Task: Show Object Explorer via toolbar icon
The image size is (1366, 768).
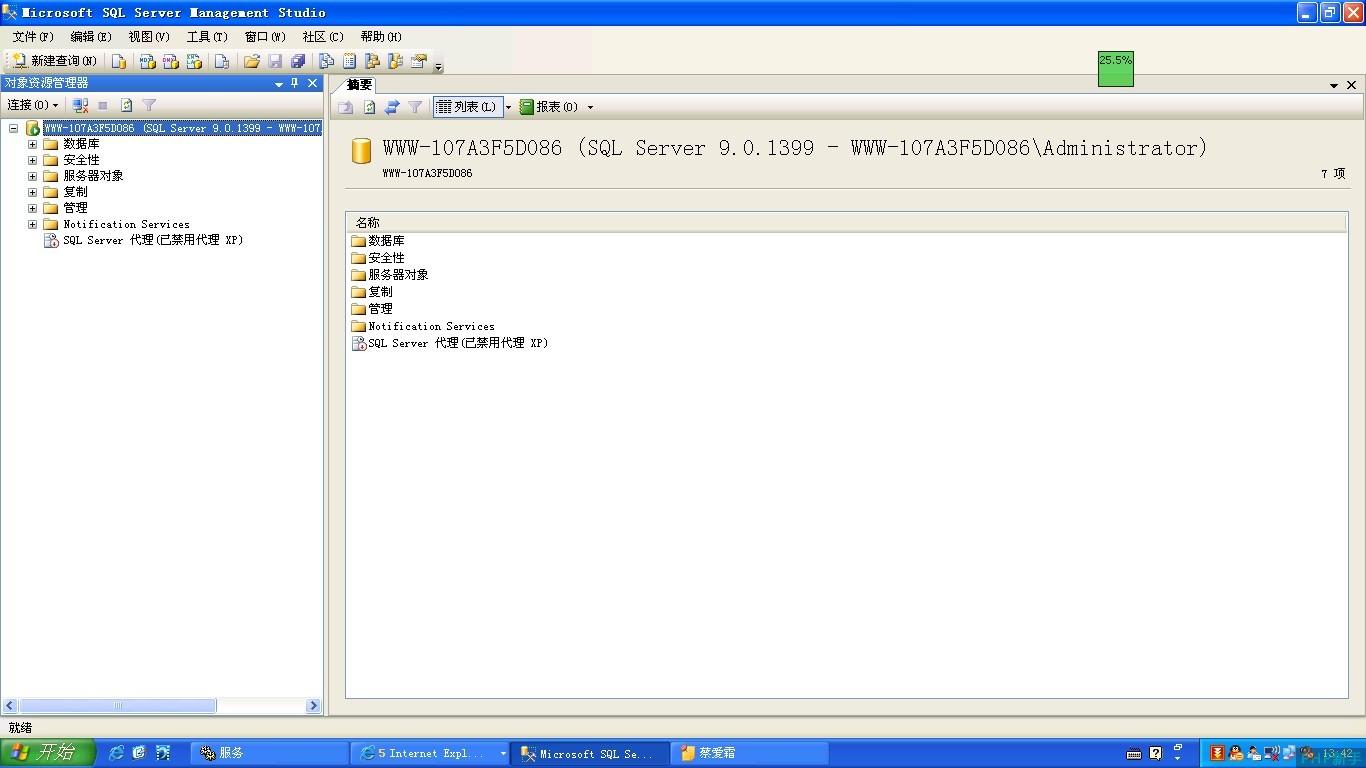Action: 372,61
